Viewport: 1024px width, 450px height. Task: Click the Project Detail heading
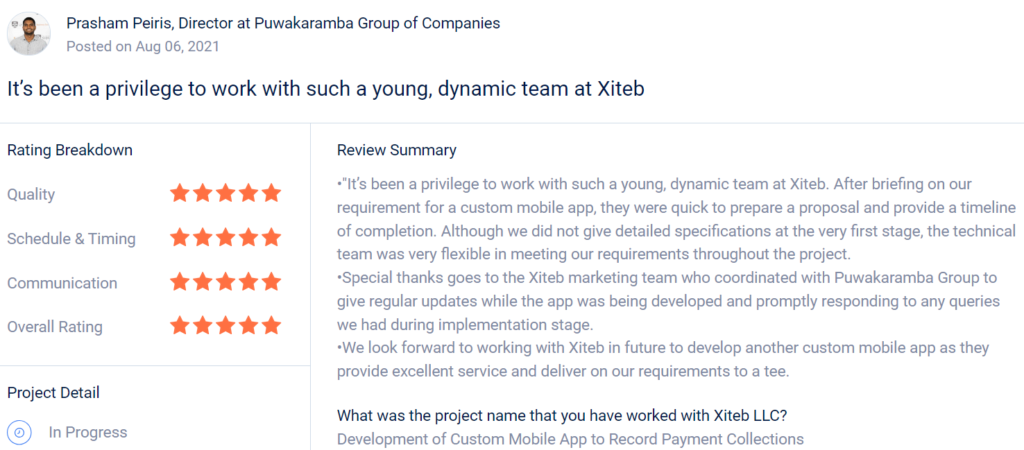[x=54, y=393]
